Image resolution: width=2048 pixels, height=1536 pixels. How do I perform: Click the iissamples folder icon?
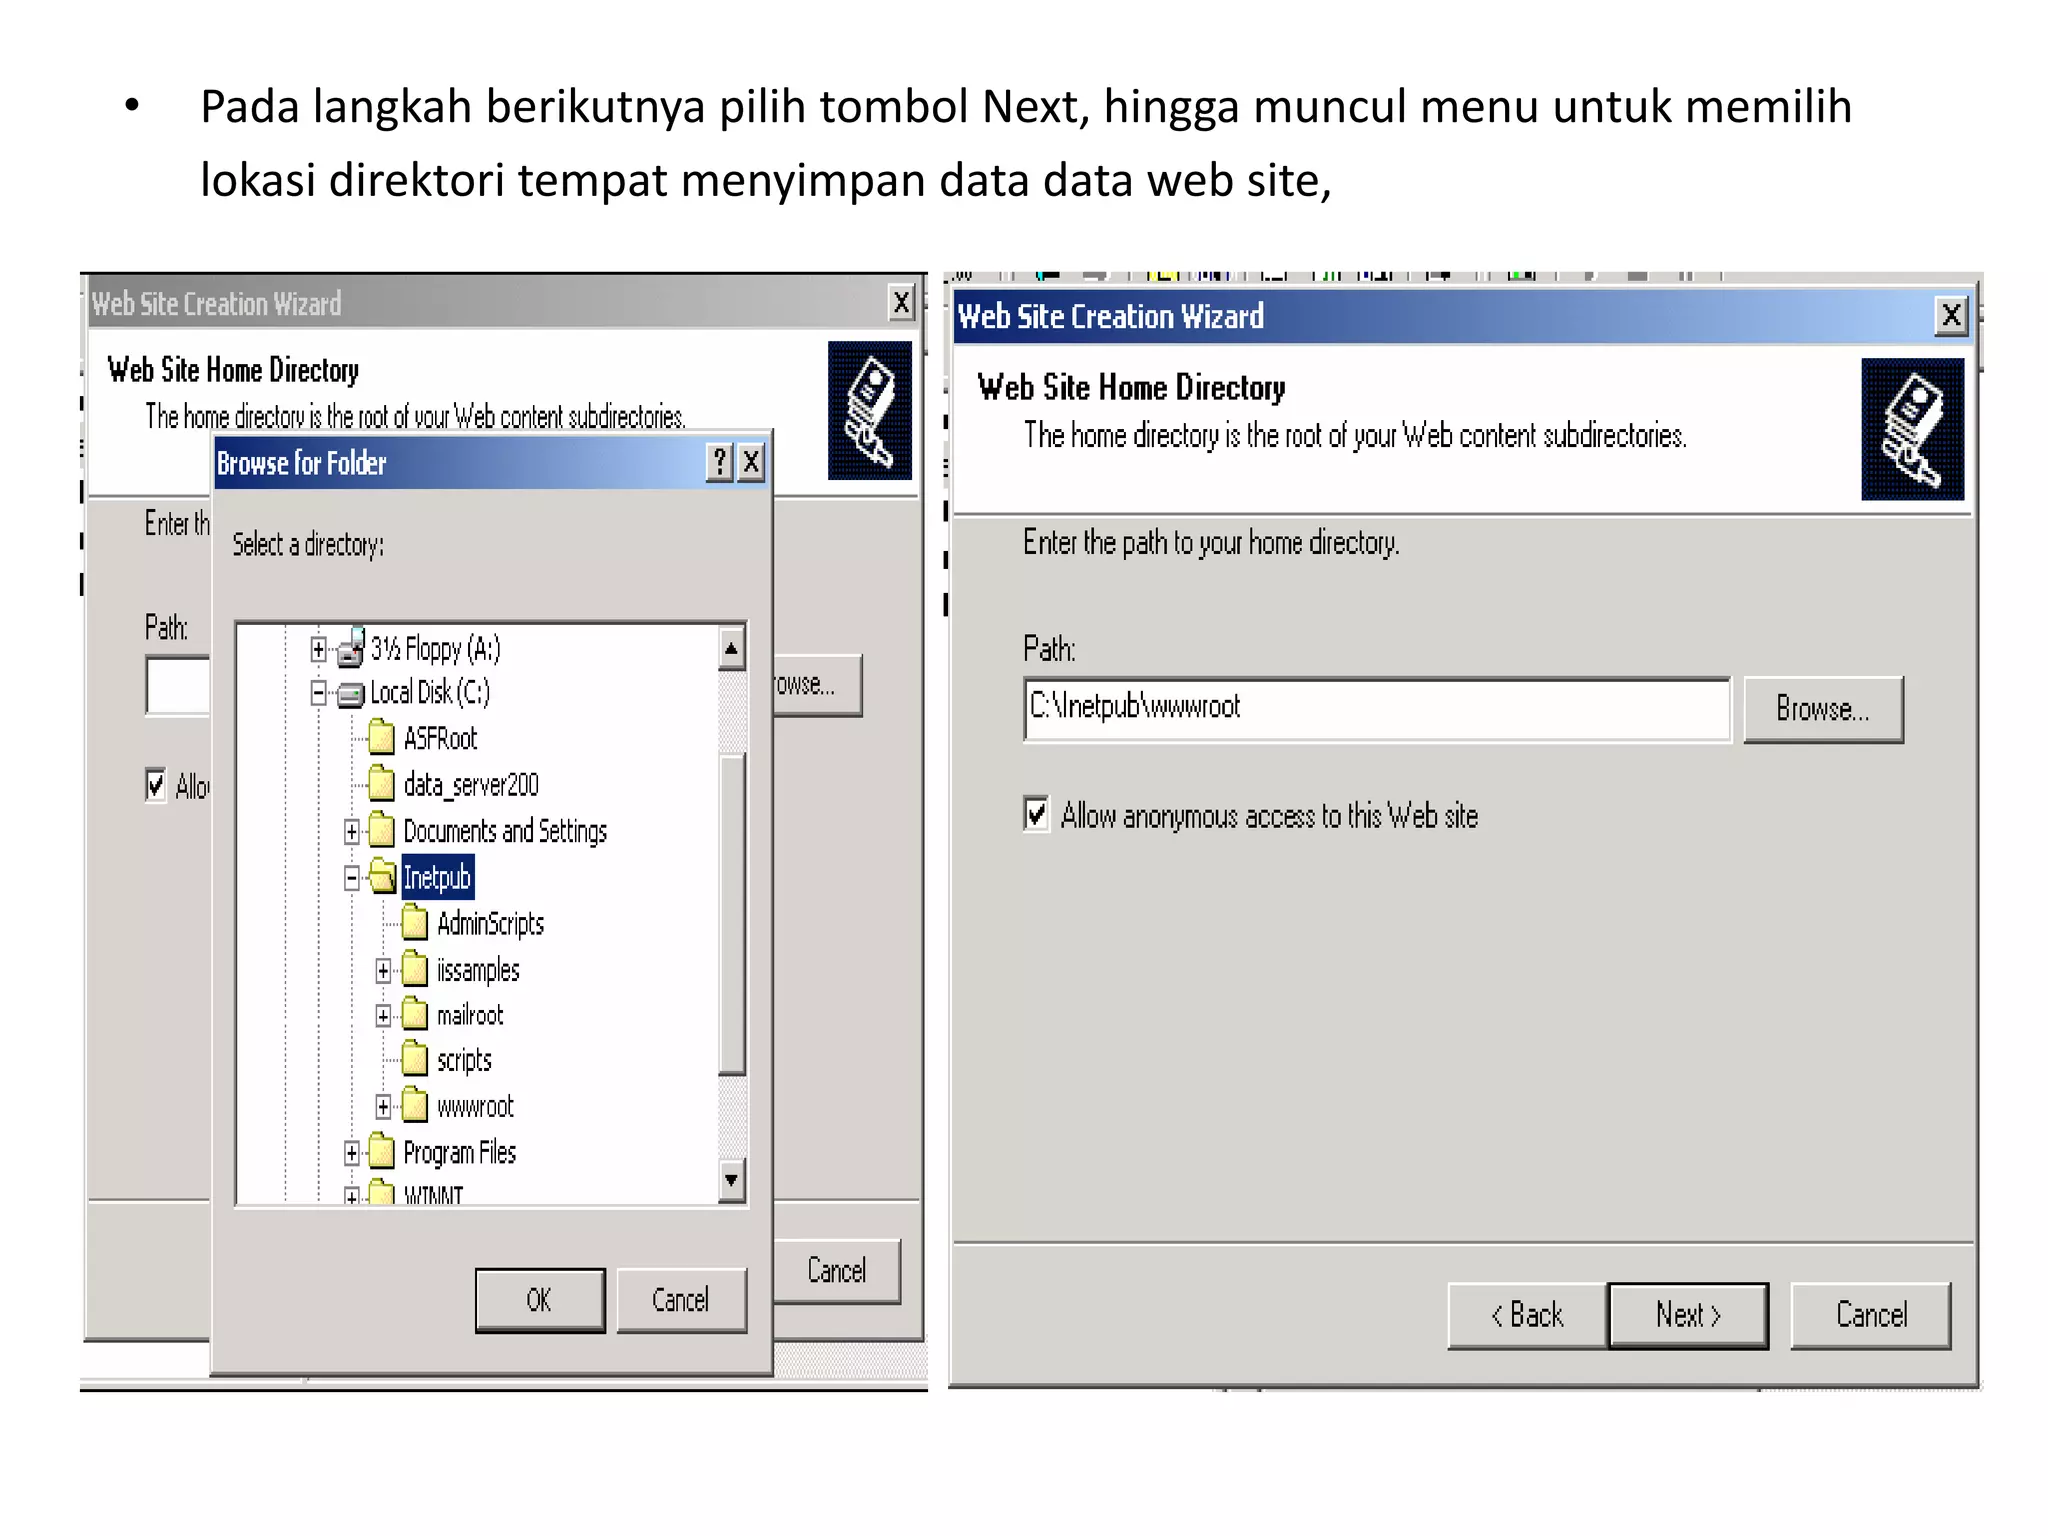[415, 969]
